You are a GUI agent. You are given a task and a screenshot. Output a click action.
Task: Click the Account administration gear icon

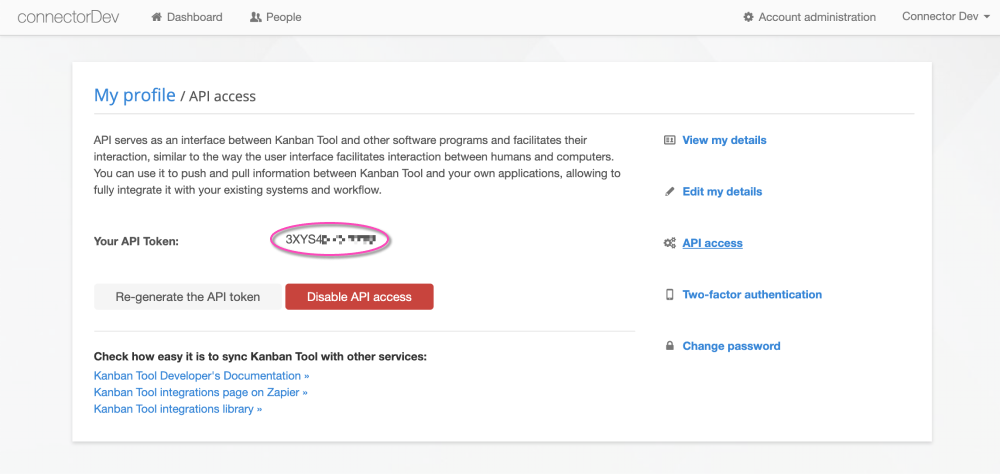tap(748, 17)
